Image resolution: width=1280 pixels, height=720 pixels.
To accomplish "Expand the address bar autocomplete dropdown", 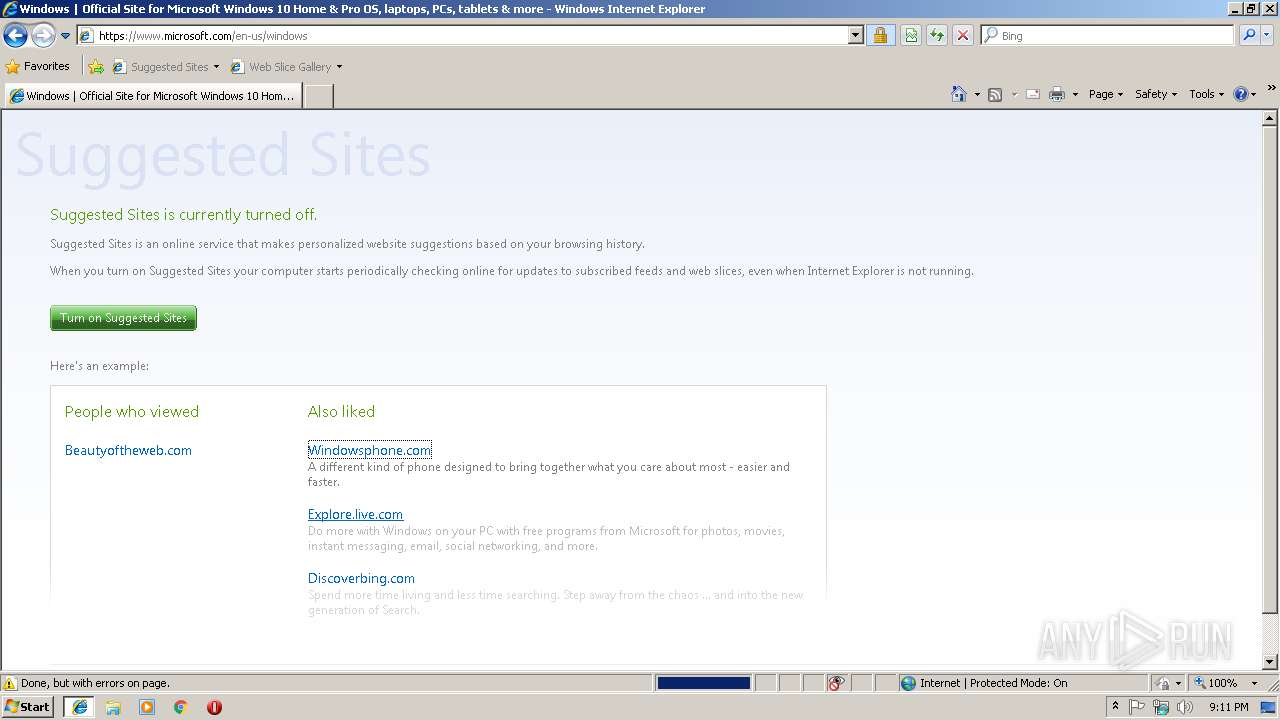I will coord(855,35).
